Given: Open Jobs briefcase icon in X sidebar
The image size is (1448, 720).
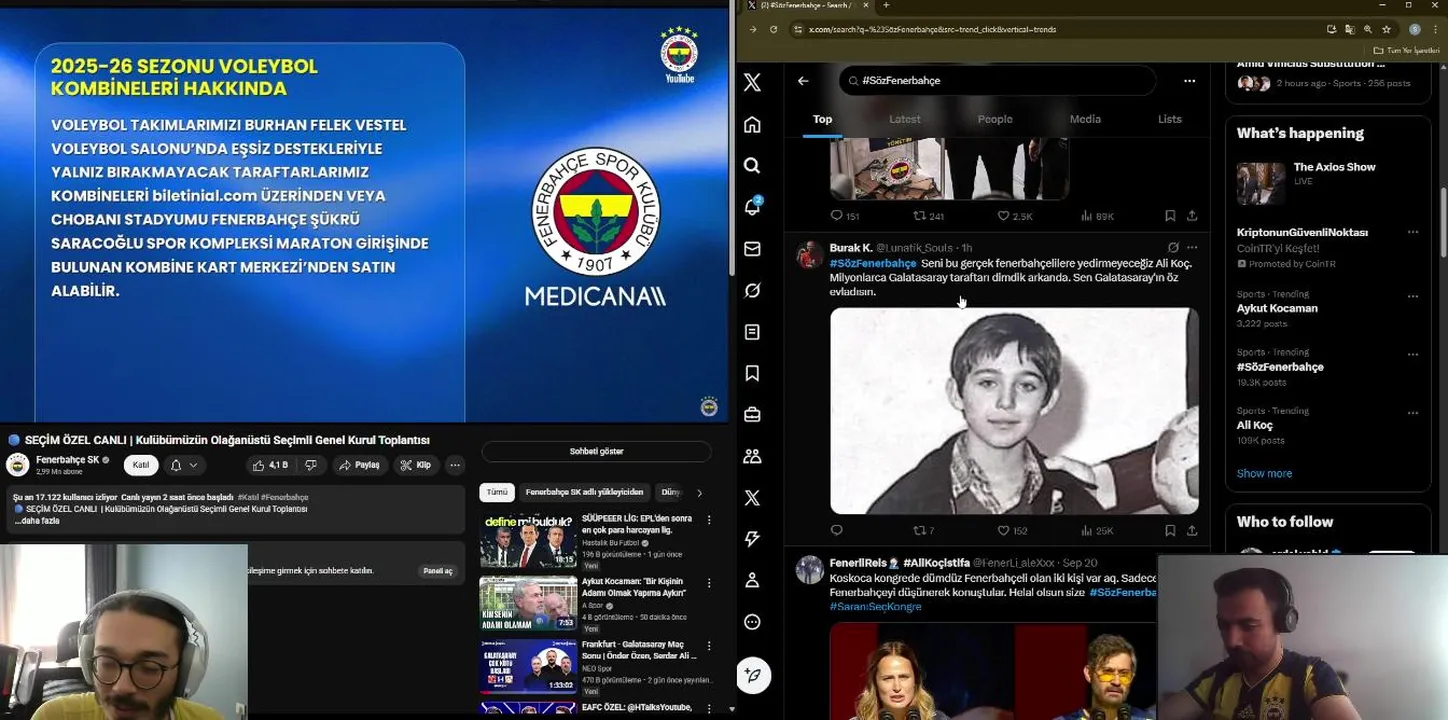Looking at the screenshot, I should point(752,414).
